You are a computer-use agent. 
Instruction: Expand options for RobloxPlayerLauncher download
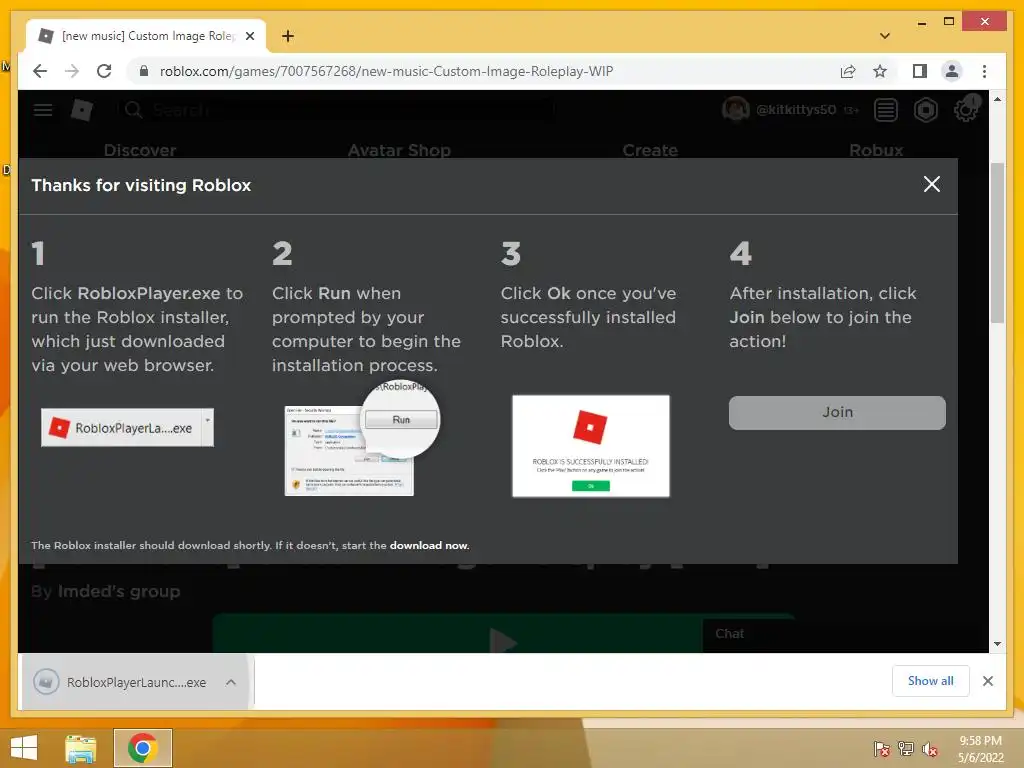click(x=231, y=682)
